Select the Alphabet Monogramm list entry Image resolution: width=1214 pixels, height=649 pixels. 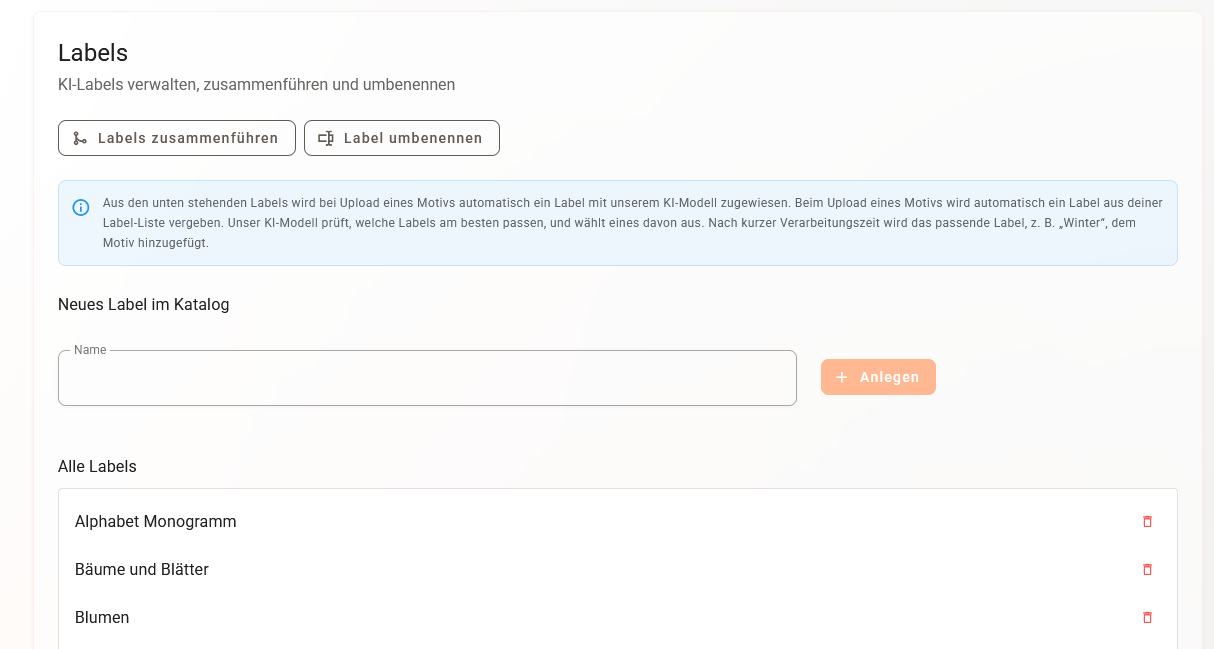156,521
